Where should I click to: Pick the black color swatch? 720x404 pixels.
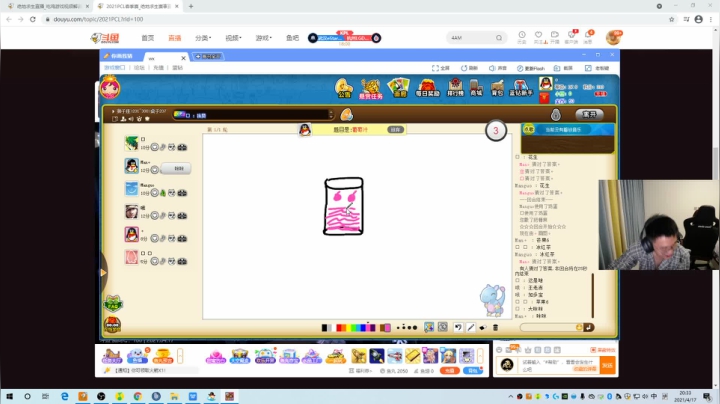(x=325, y=327)
